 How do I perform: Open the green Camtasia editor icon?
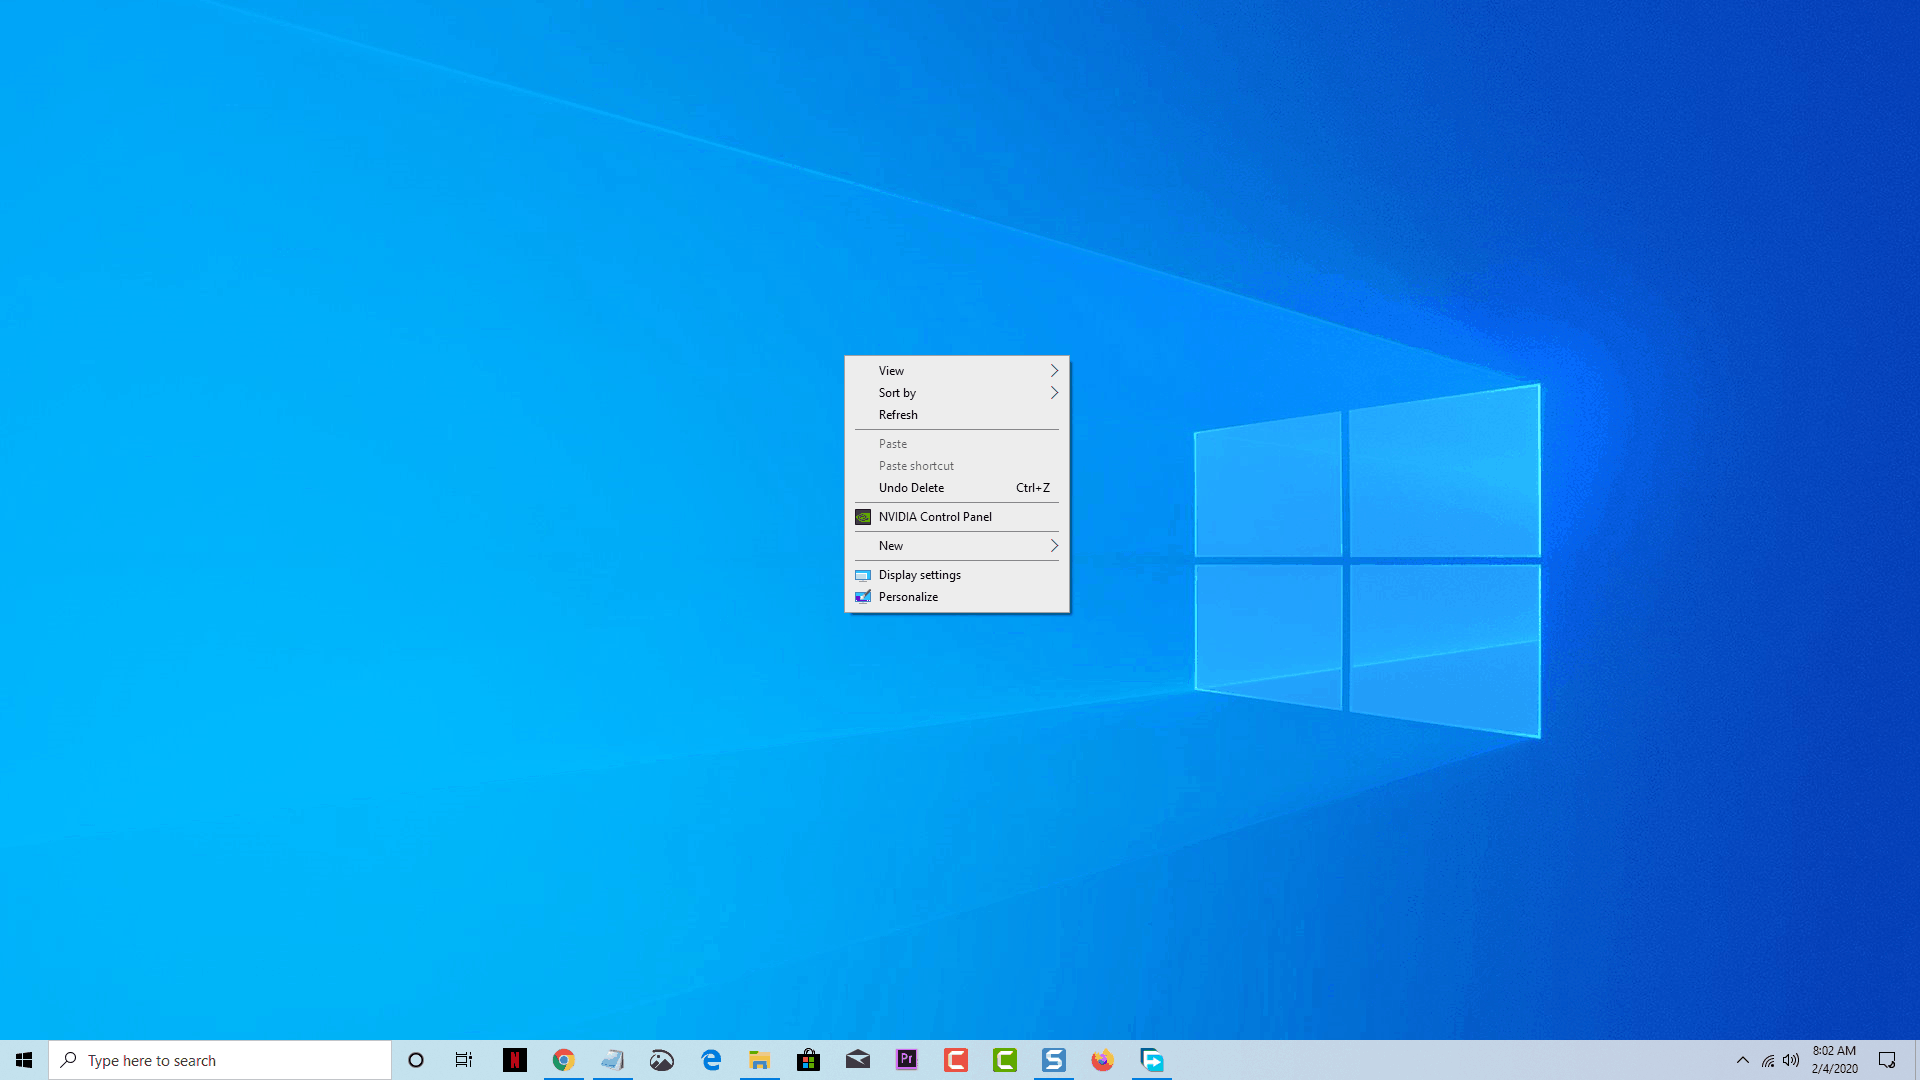(x=1005, y=1060)
